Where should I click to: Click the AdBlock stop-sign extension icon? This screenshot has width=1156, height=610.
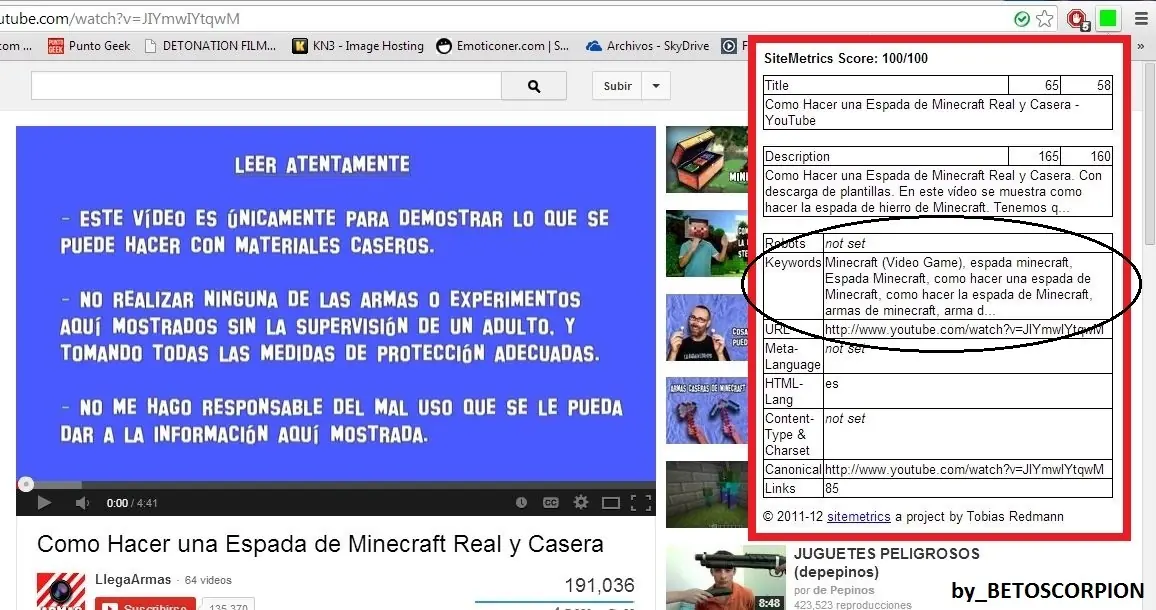click(1077, 18)
